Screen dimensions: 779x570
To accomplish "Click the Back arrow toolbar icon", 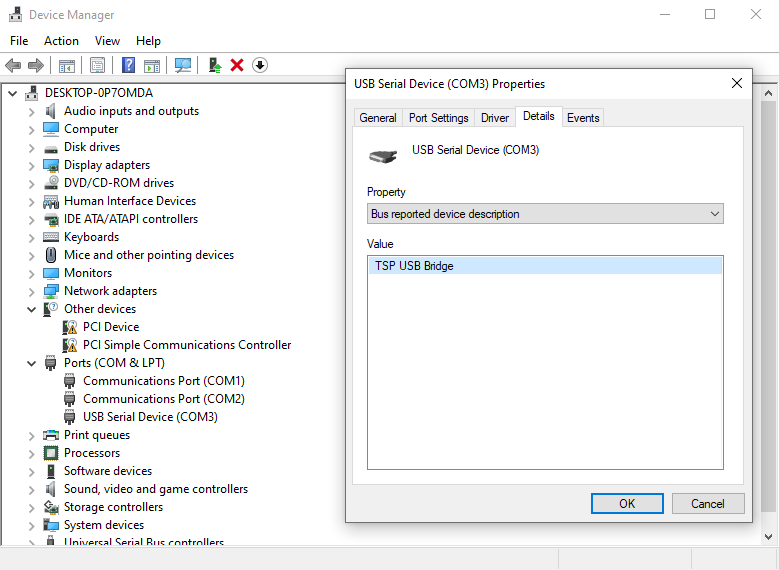I will pyautogui.click(x=13, y=65).
